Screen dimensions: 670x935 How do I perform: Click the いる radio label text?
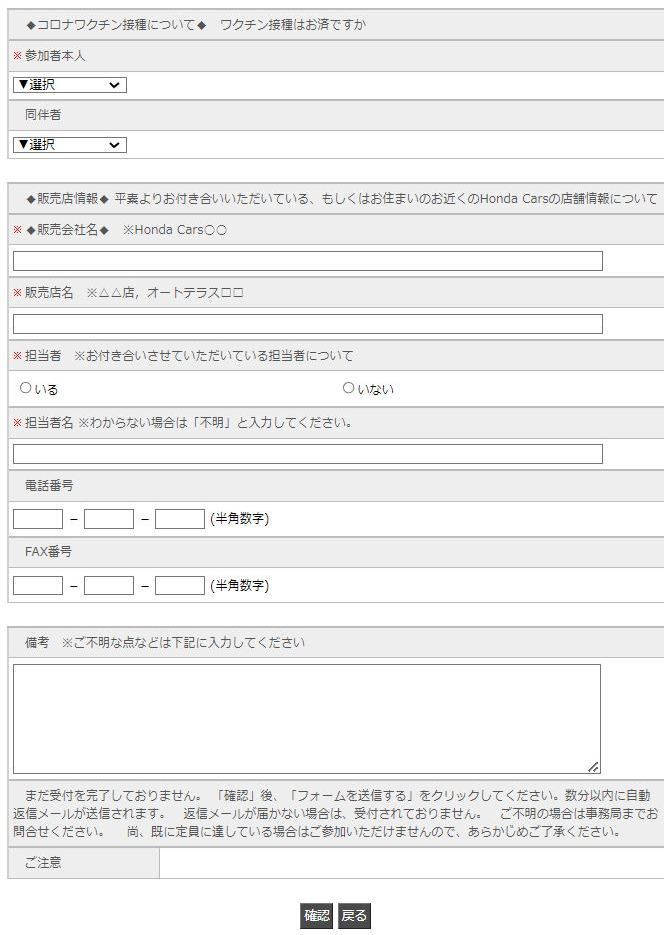click(46, 389)
